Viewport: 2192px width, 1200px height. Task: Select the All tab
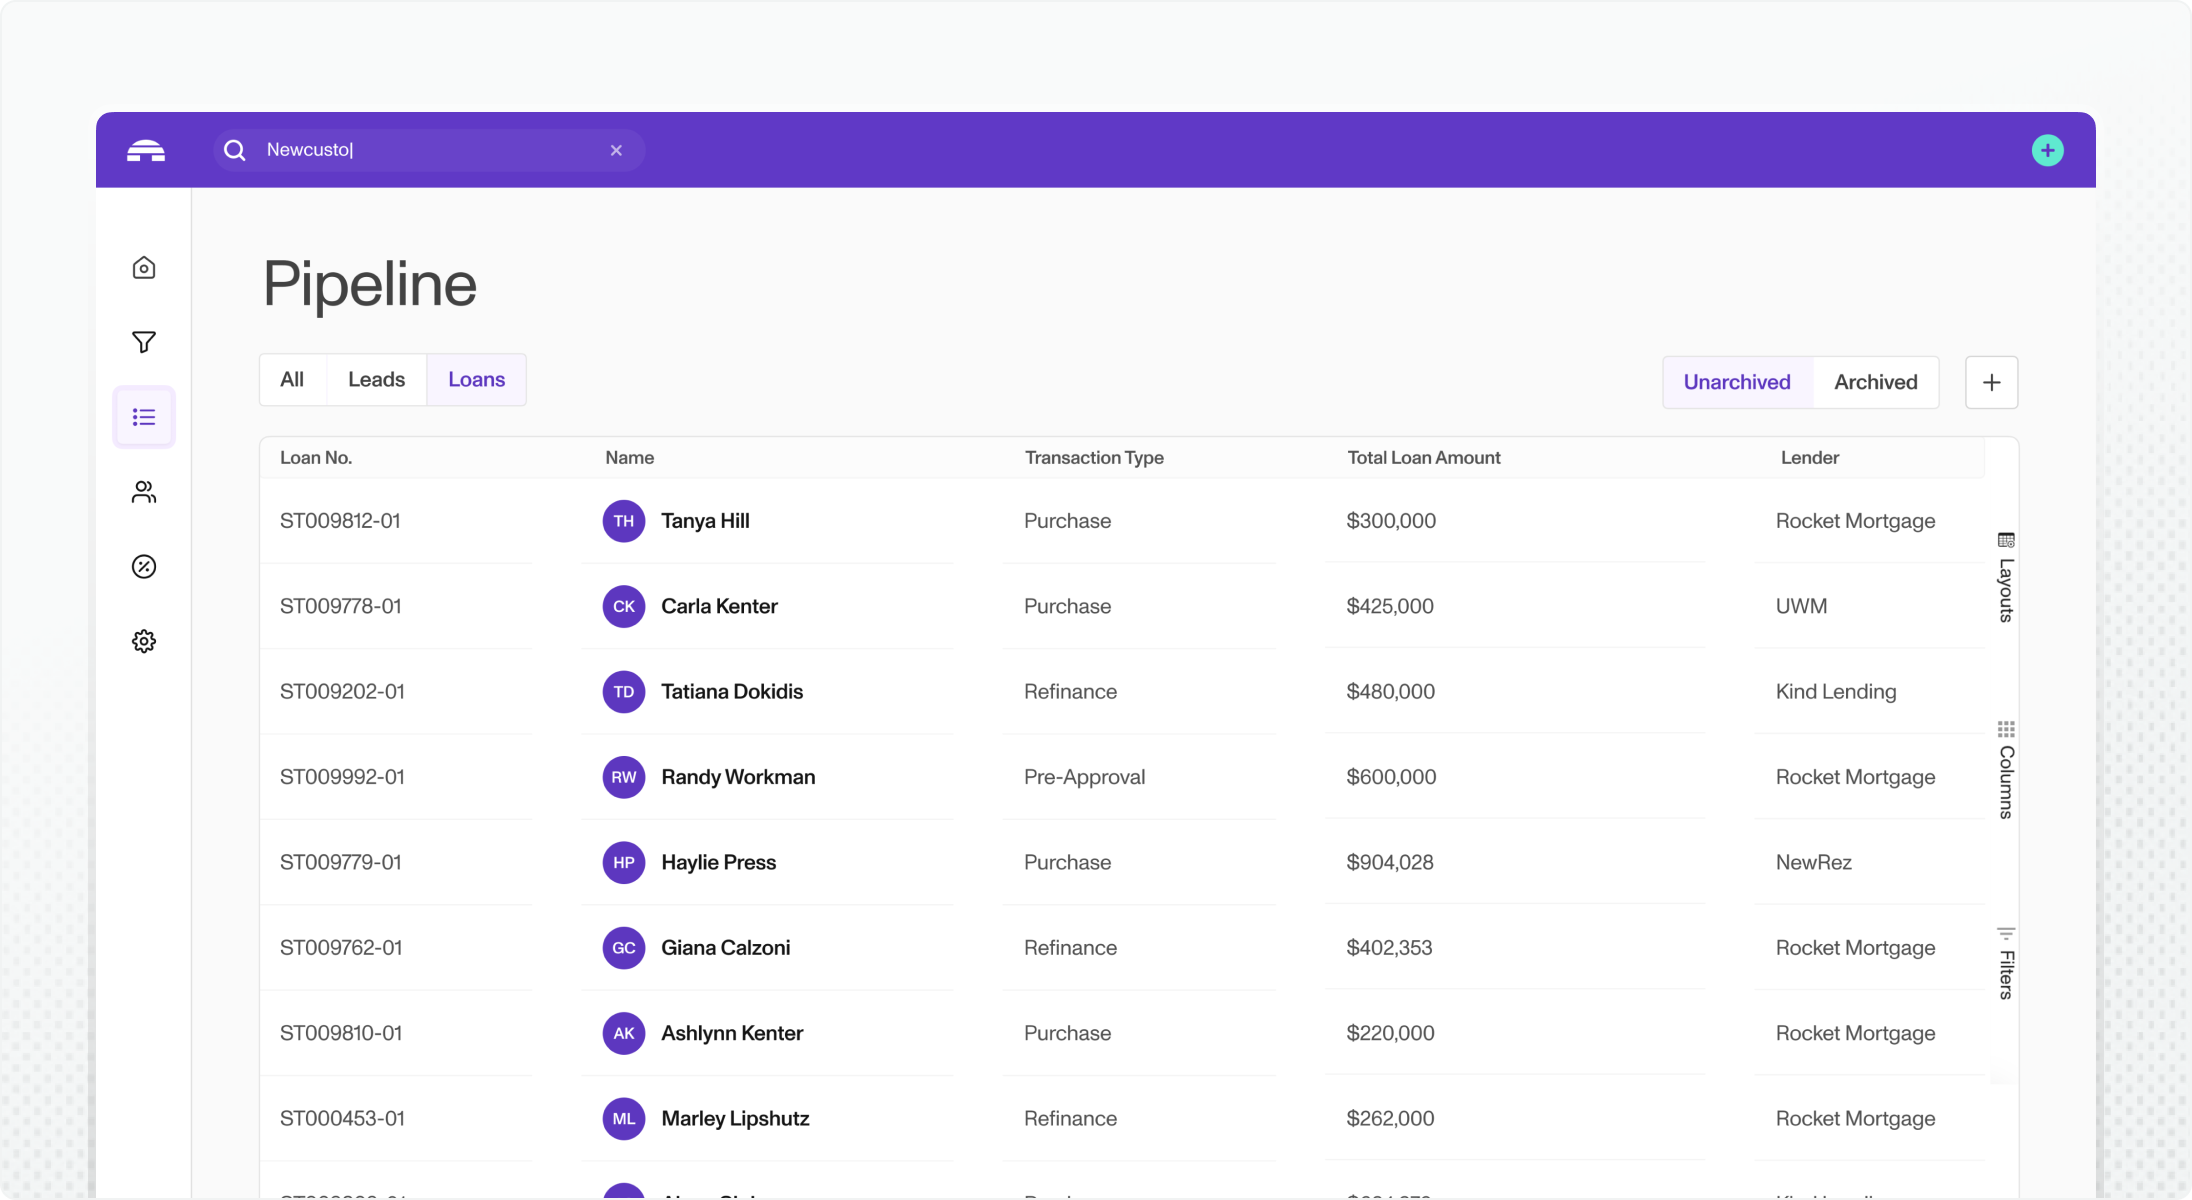tap(292, 380)
